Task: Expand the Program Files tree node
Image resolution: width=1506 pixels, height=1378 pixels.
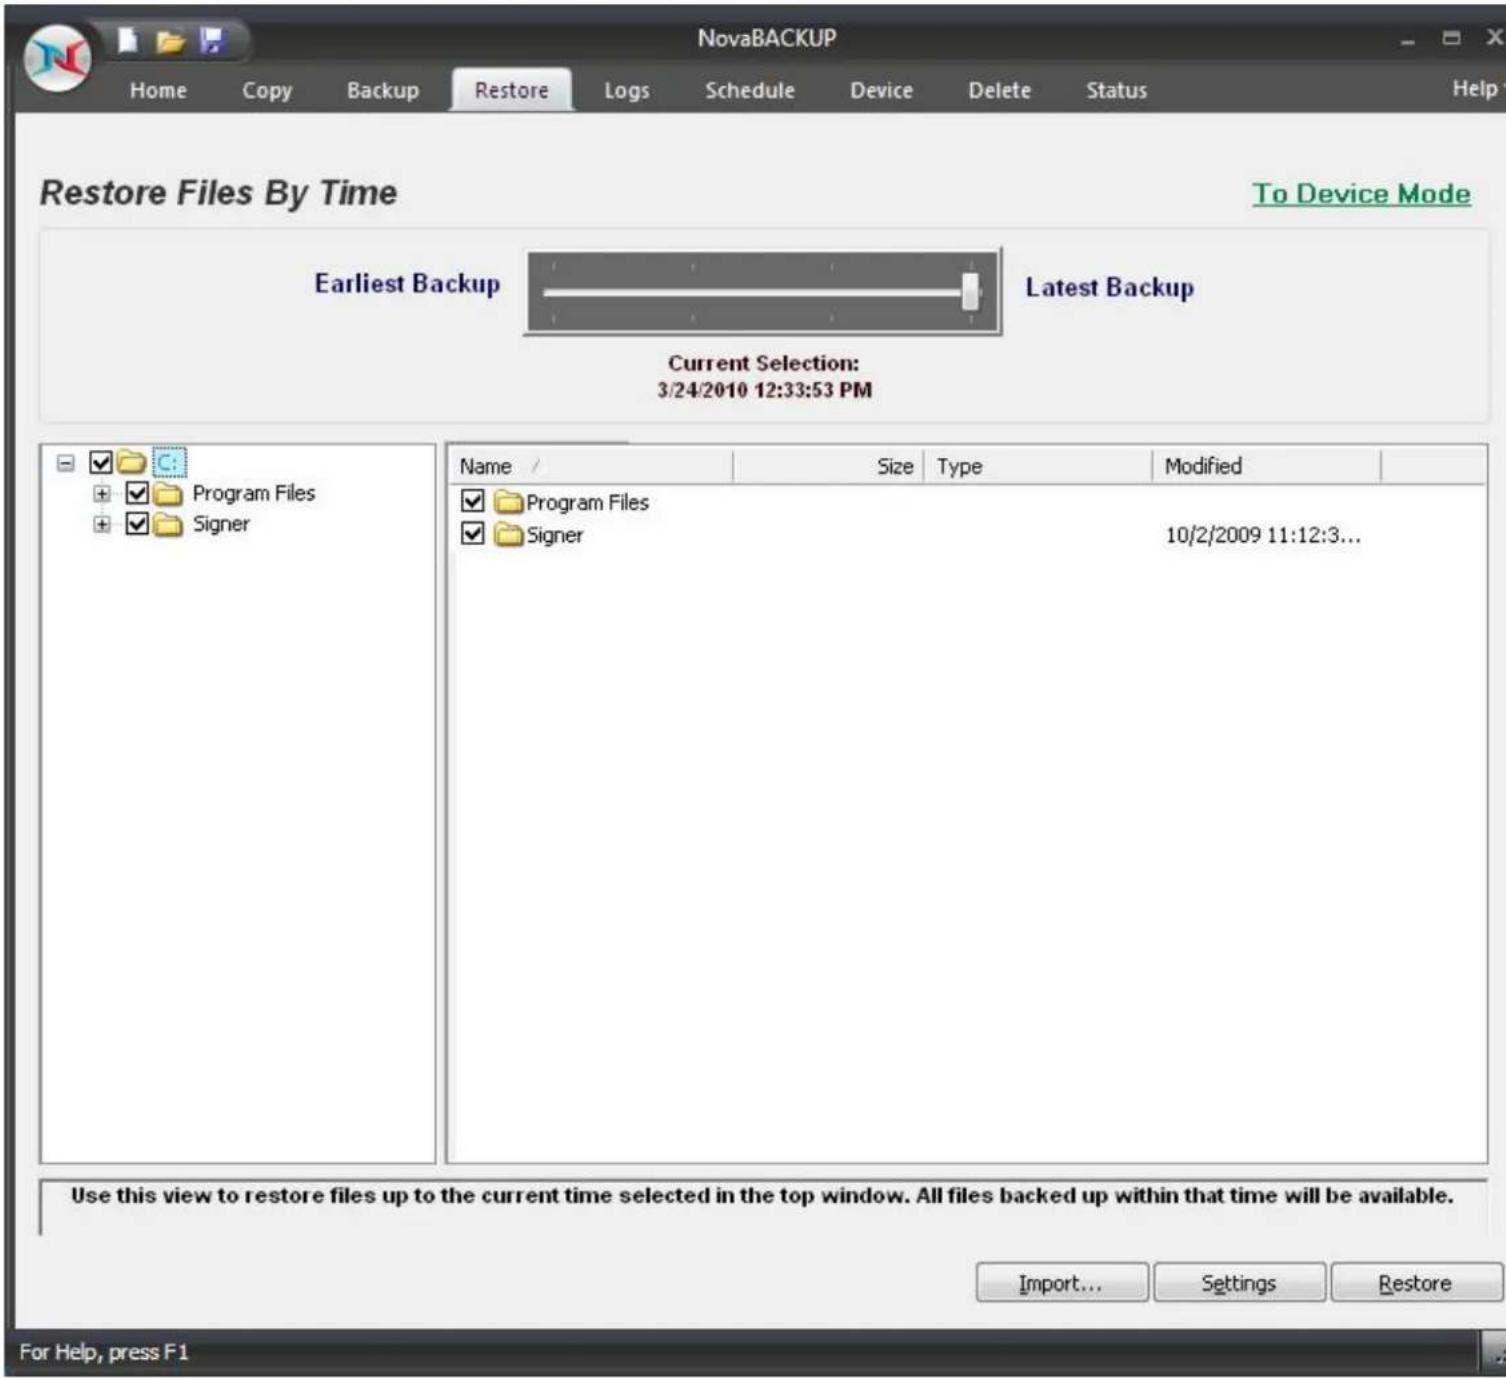Action: click(102, 494)
